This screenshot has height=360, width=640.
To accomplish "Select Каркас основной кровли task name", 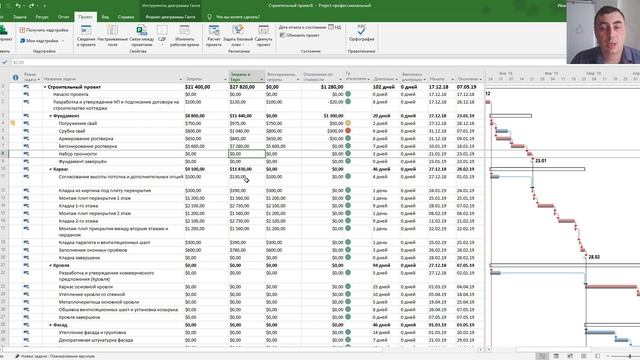I will 86,287.
